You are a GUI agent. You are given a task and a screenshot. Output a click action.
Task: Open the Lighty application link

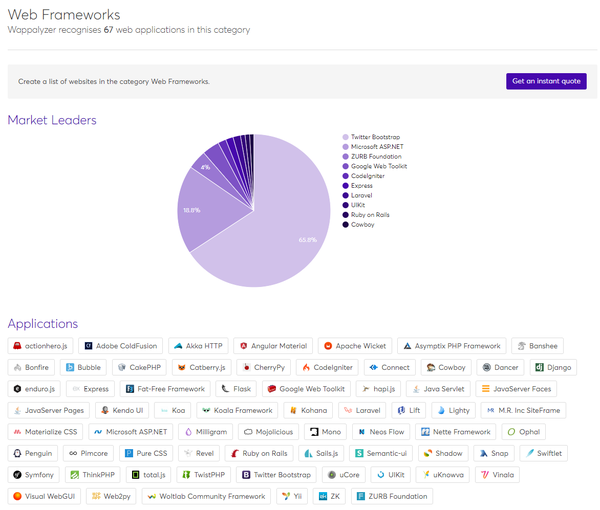tap(453, 410)
